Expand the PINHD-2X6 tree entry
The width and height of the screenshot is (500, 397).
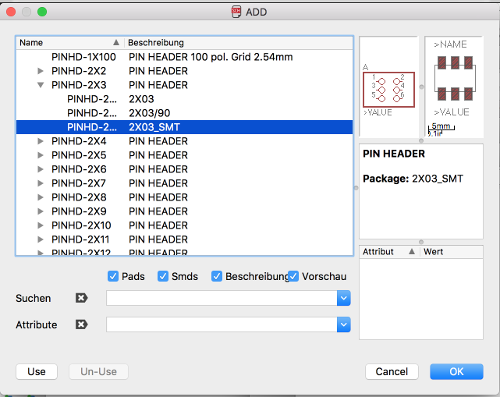(x=40, y=169)
